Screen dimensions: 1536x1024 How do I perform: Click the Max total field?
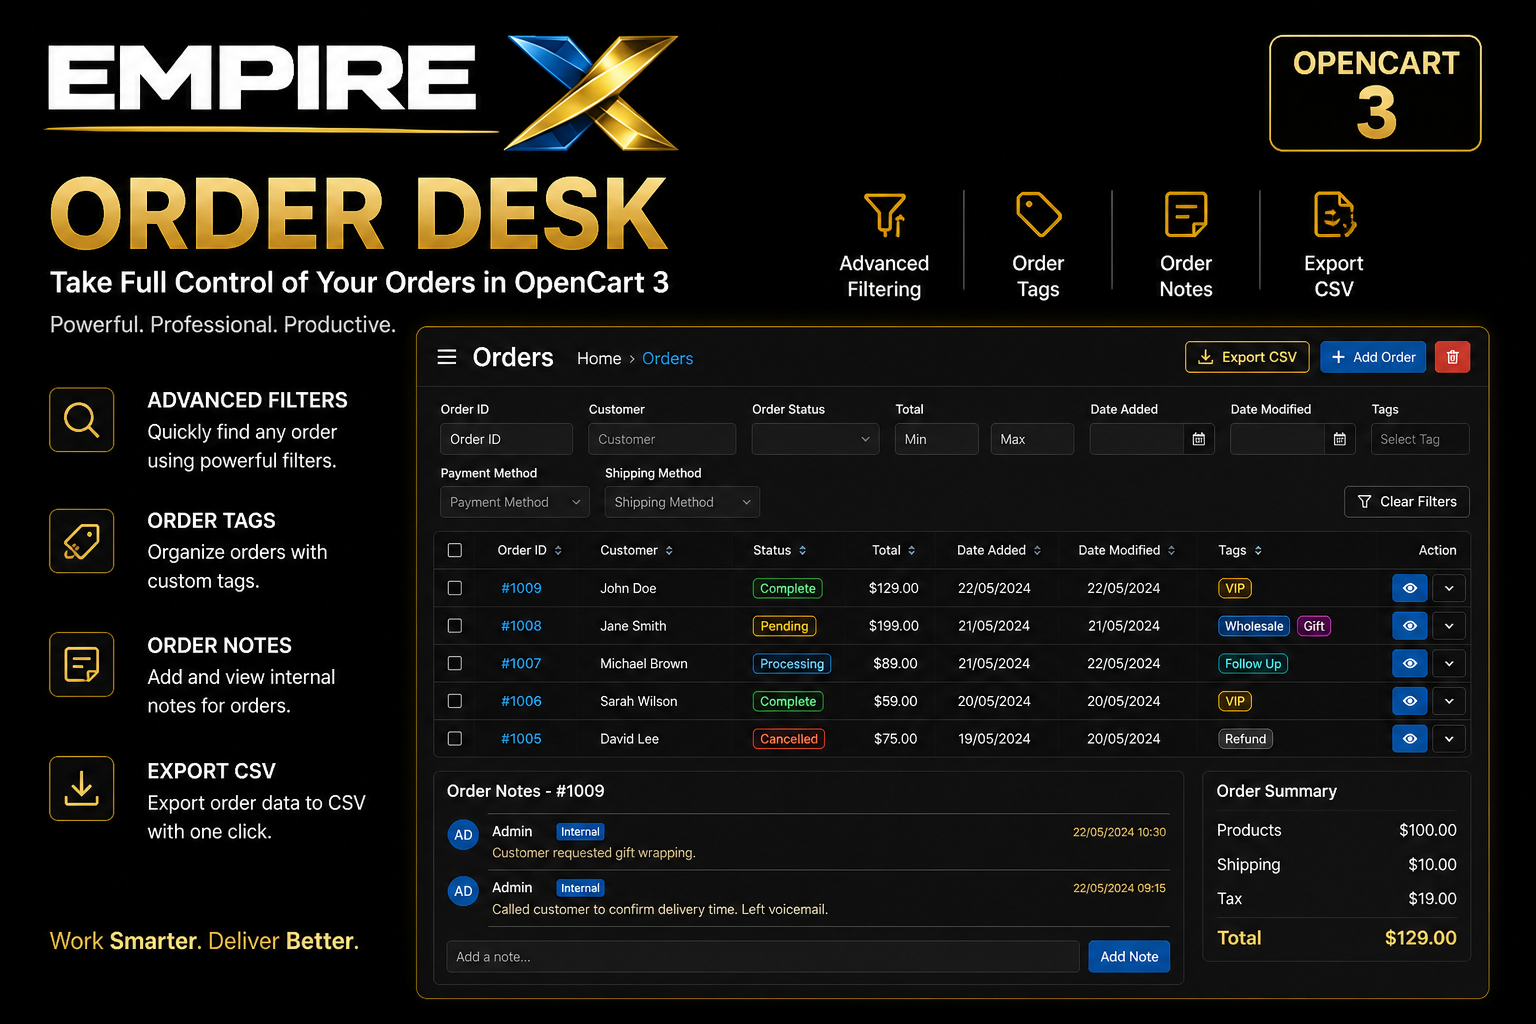1032,439
